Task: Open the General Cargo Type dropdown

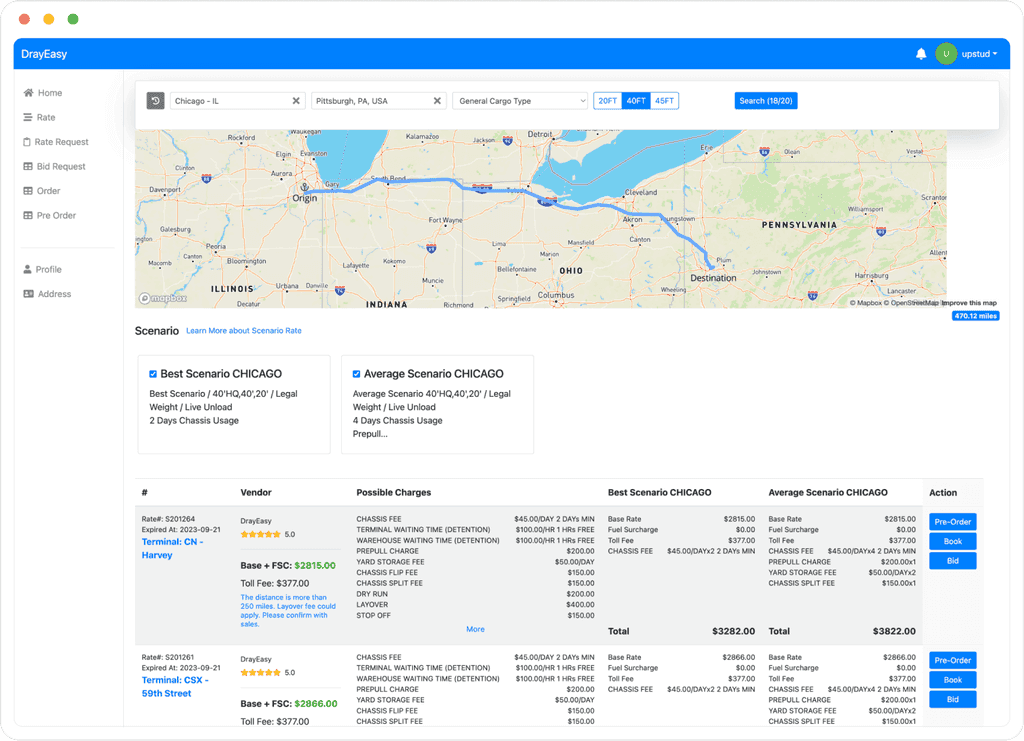Action: click(x=520, y=101)
